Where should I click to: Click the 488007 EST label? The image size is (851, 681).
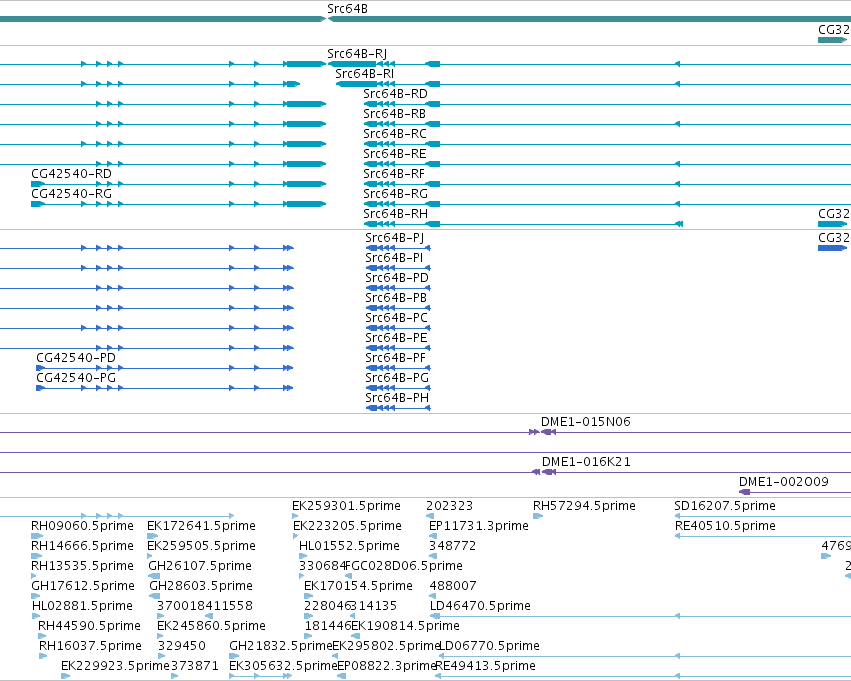pos(453,587)
